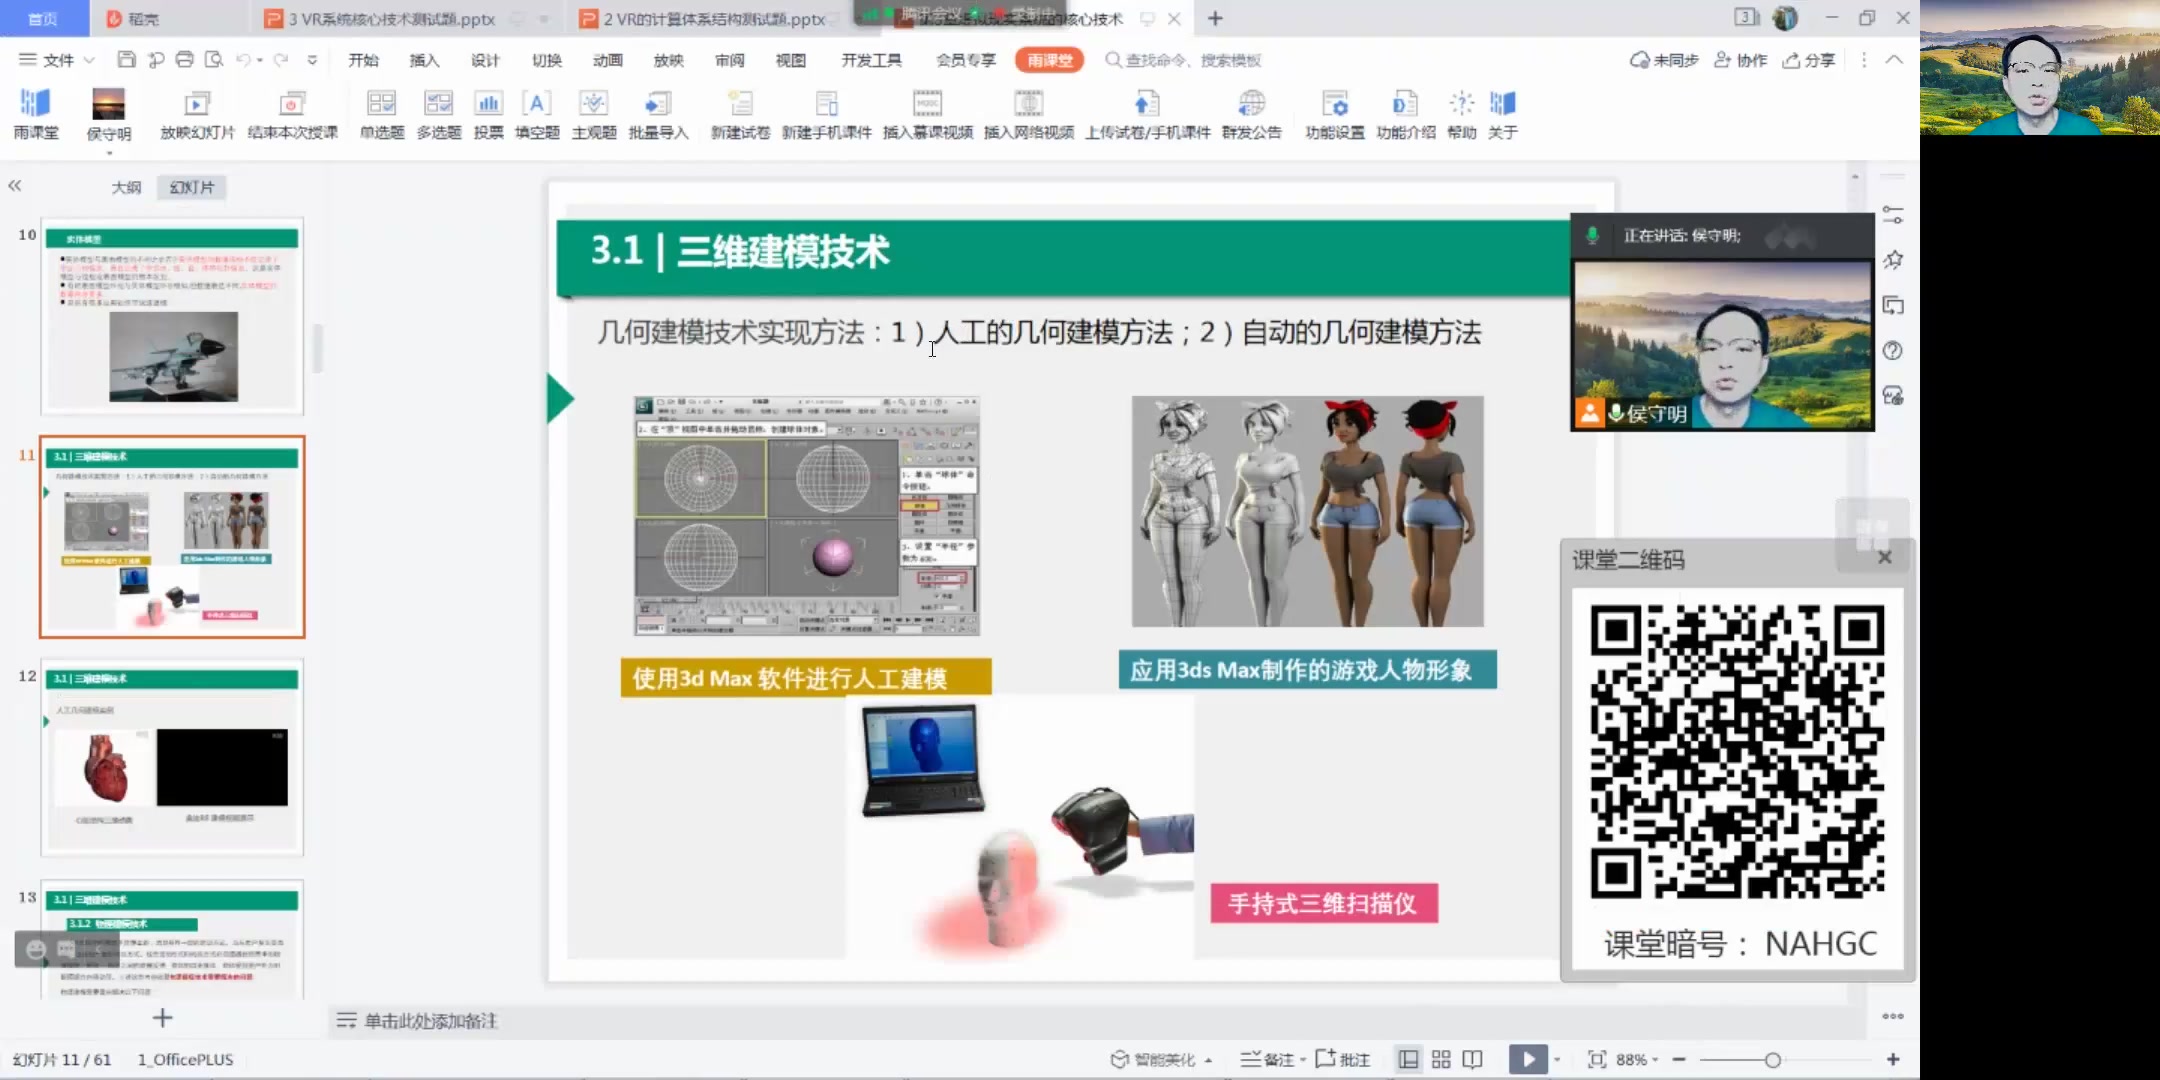The height and width of the screenshot is (1080, 2160).
Task: Expand the 动画 ribbon tab menu
Action: point(606,59)
